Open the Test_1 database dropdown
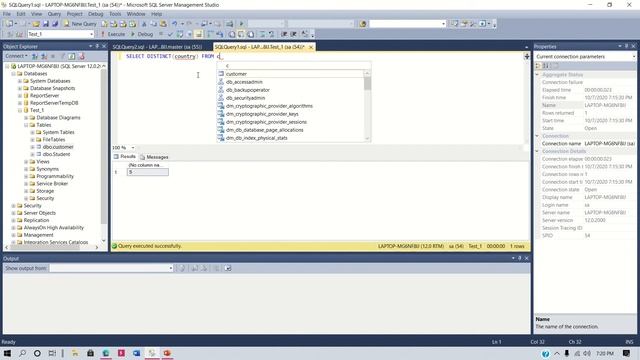 click(x=91, y=34)
